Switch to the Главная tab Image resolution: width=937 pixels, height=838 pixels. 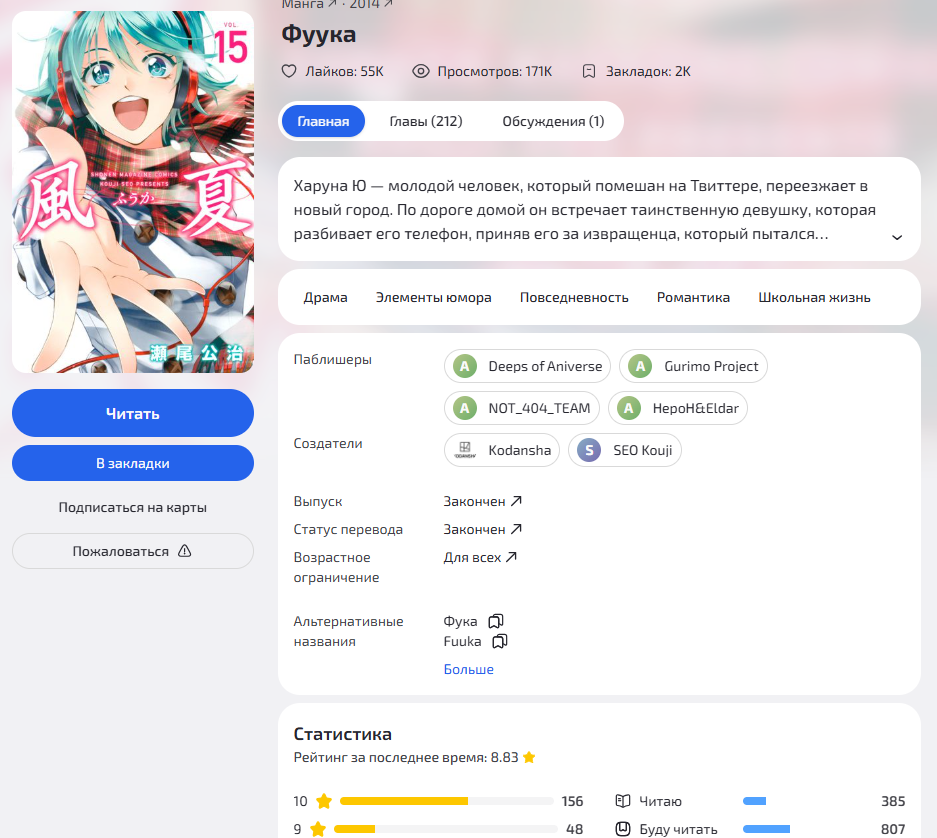click(323, 121)
